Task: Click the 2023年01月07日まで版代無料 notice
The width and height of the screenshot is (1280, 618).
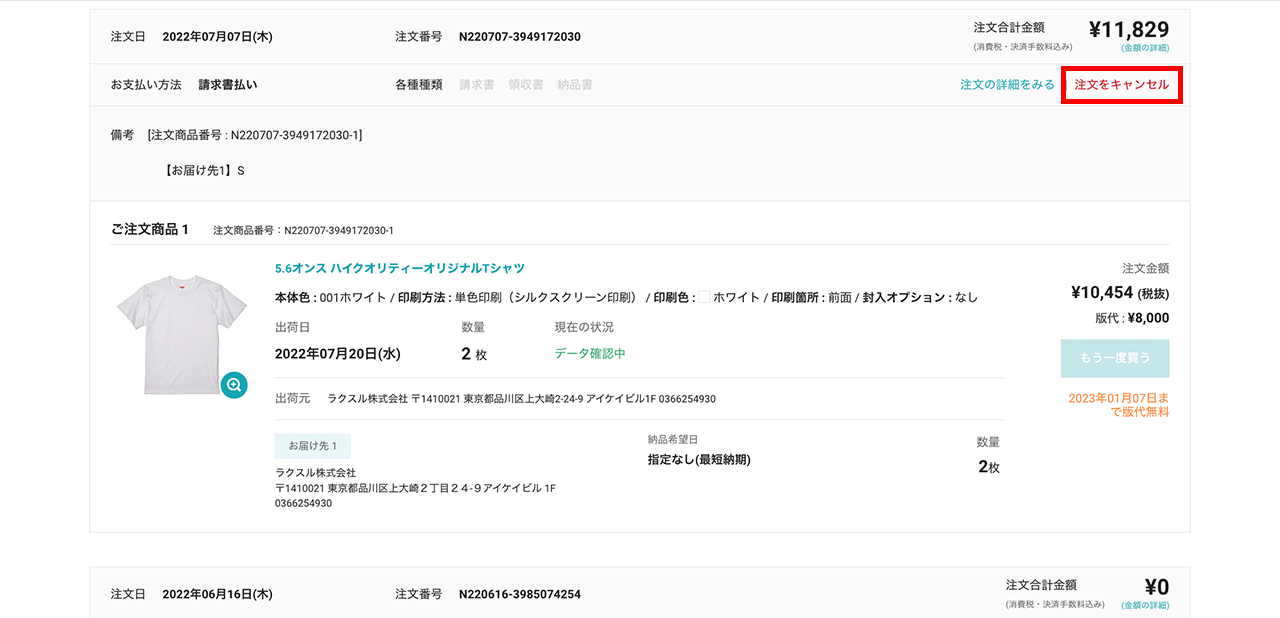Action: (1119, 405)
